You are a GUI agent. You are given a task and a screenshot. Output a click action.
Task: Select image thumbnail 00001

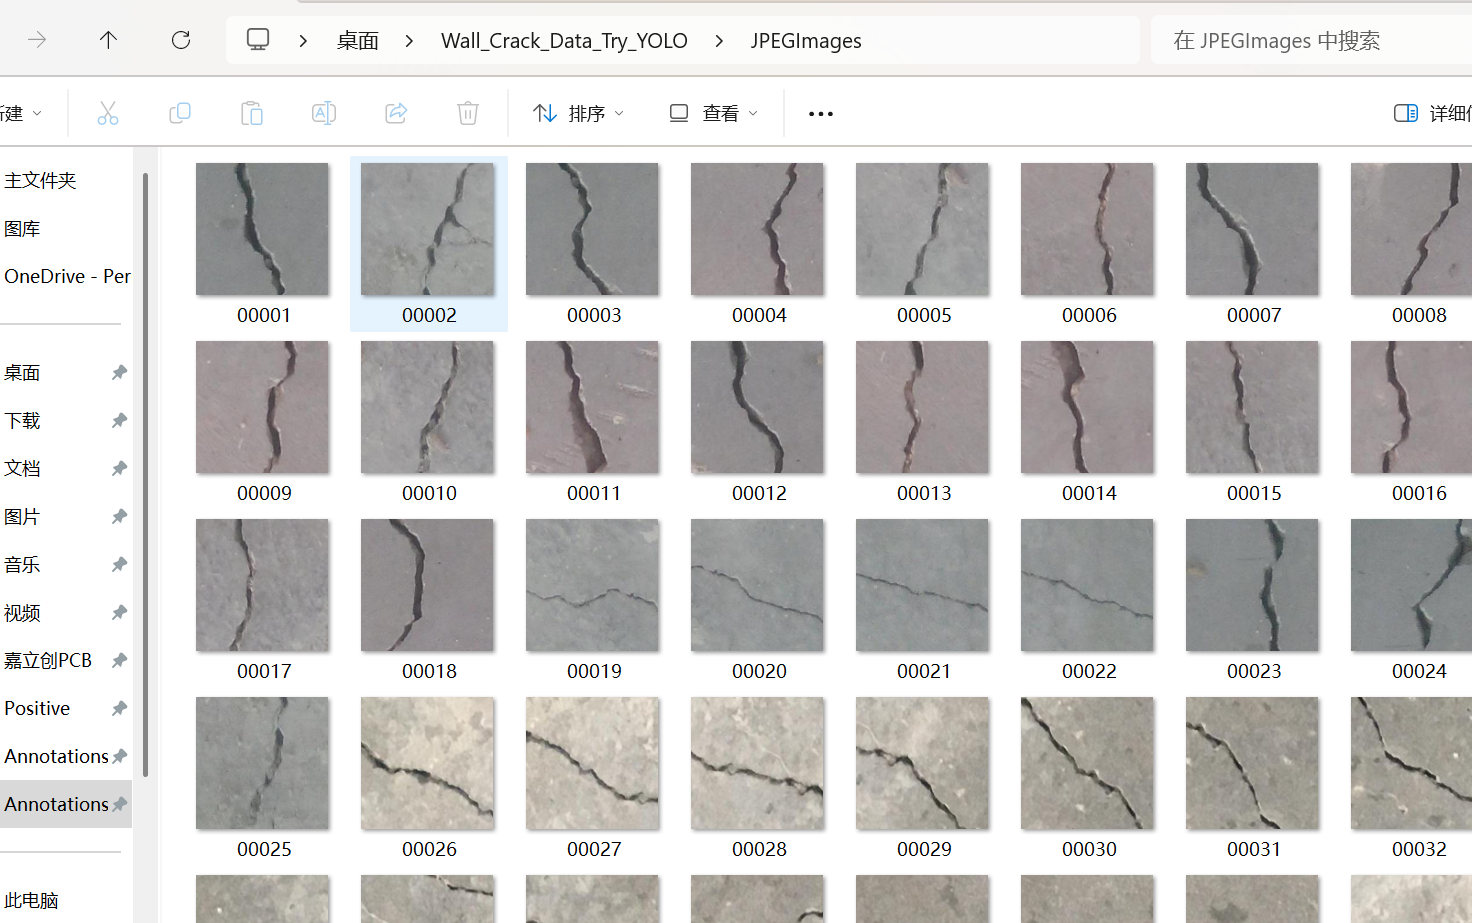click(262, 229)
